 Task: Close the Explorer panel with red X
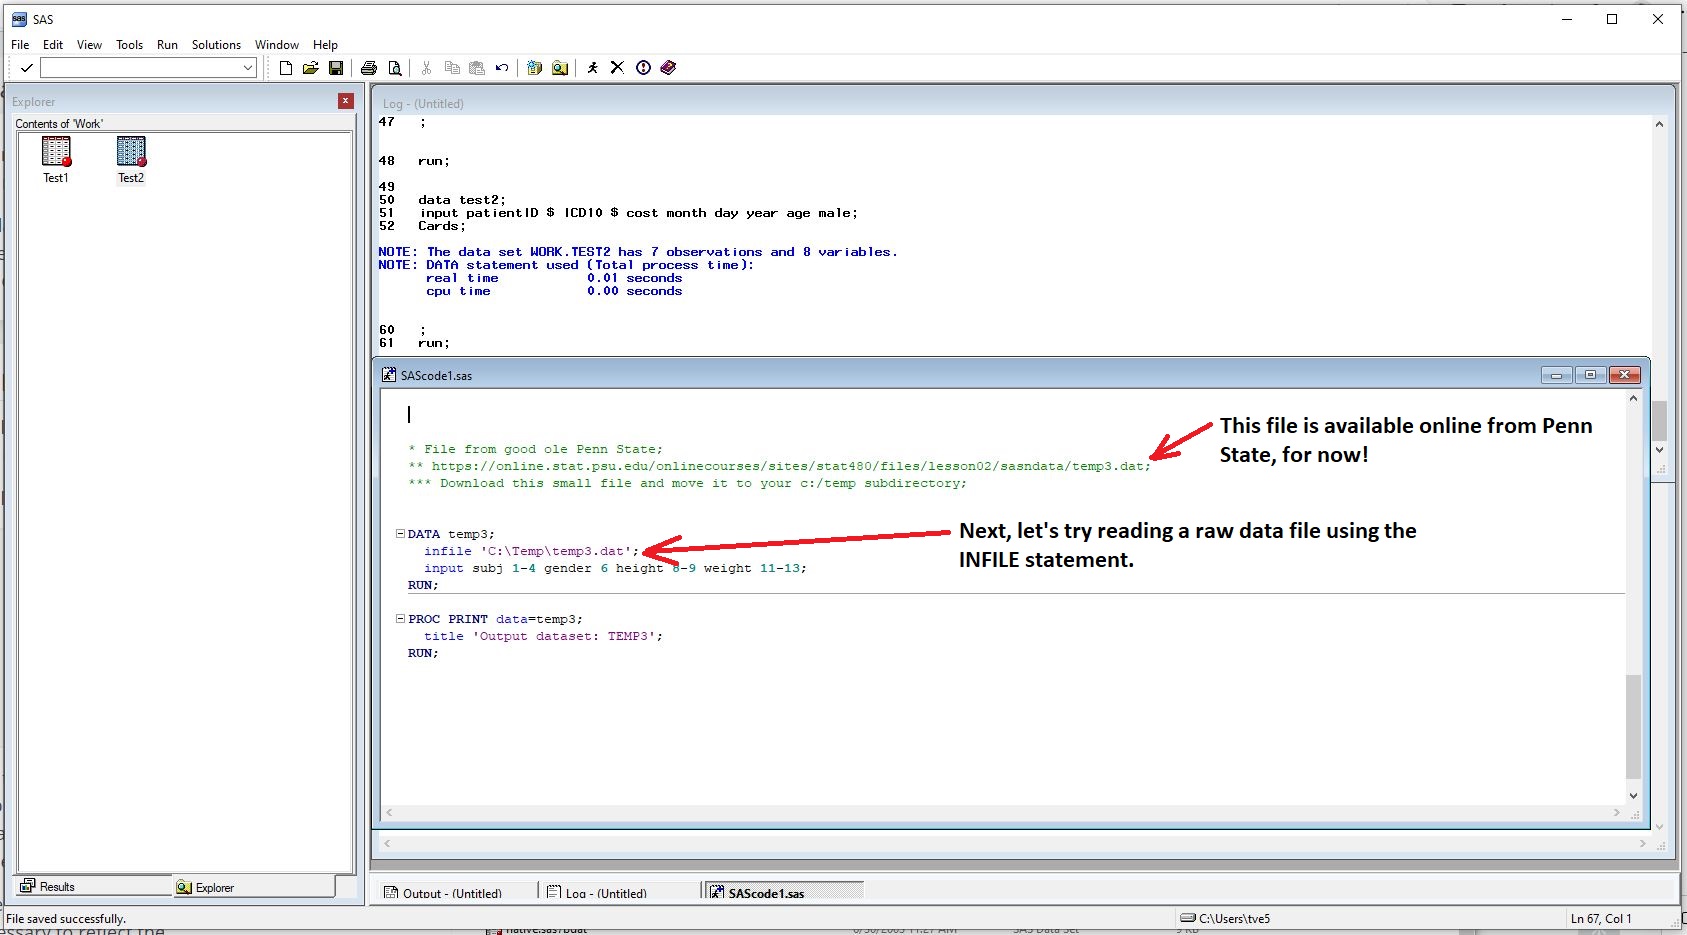point(346,101)
